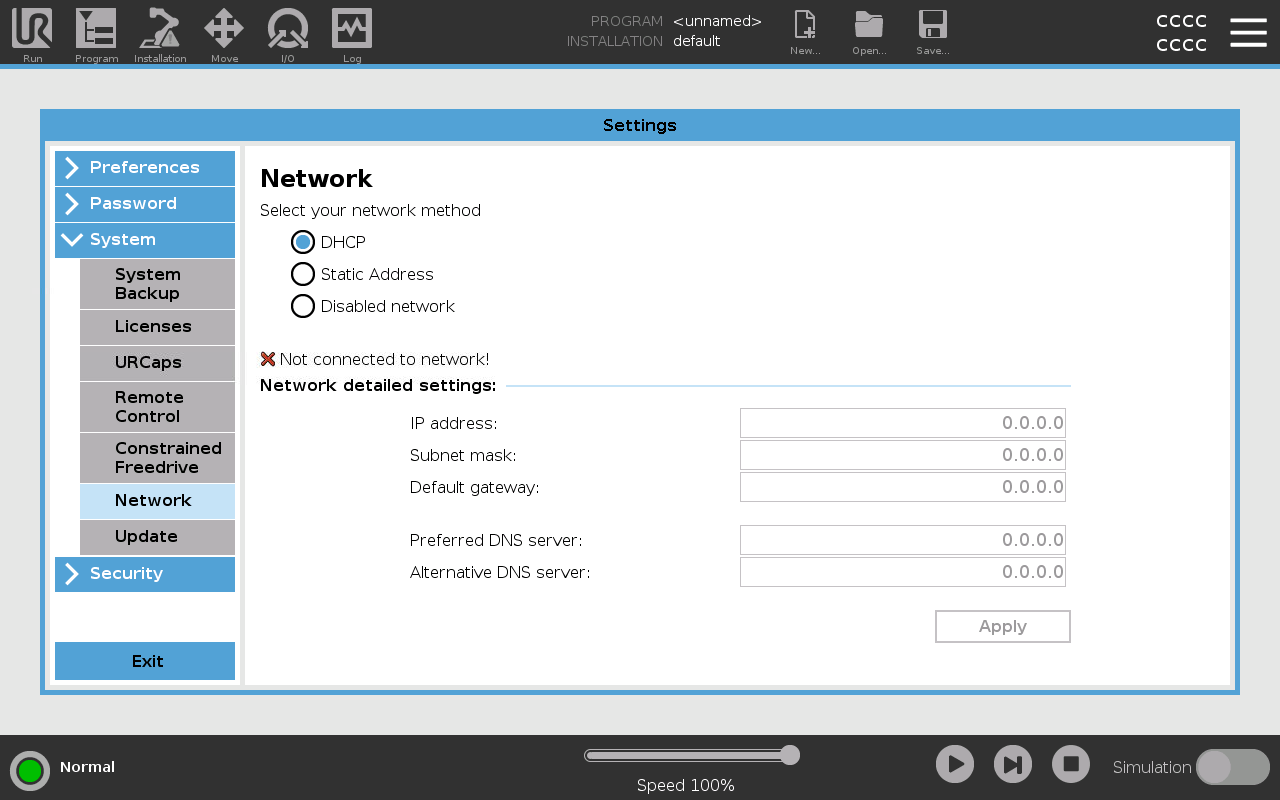1280x800 pixels.
Task: Click the Preferred DNS server field
Action: point(903,540)
